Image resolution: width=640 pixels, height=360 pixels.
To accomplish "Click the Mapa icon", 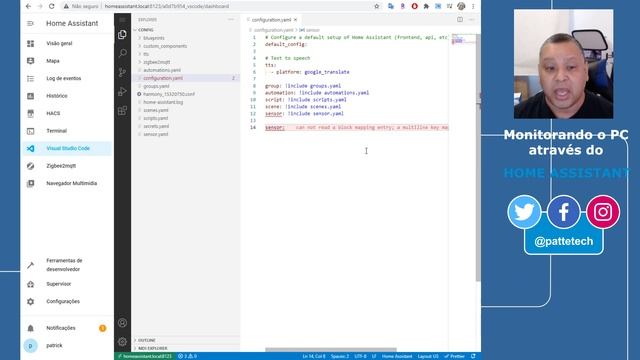I will 31,61.
